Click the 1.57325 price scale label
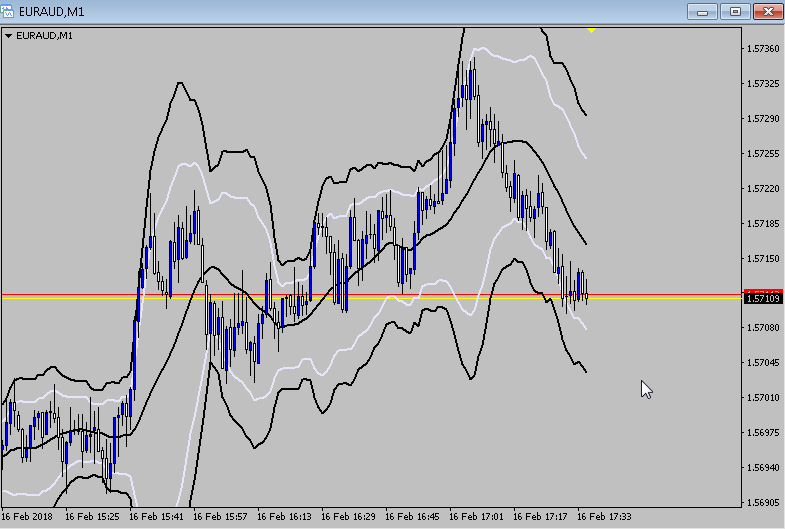This screenshot has height=529, width=785. [x=763, y=84]
